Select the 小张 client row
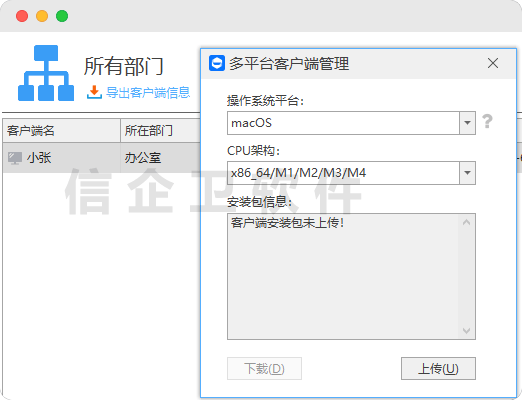The width and height of the screenshot is (522, 400). pos(102,158)
